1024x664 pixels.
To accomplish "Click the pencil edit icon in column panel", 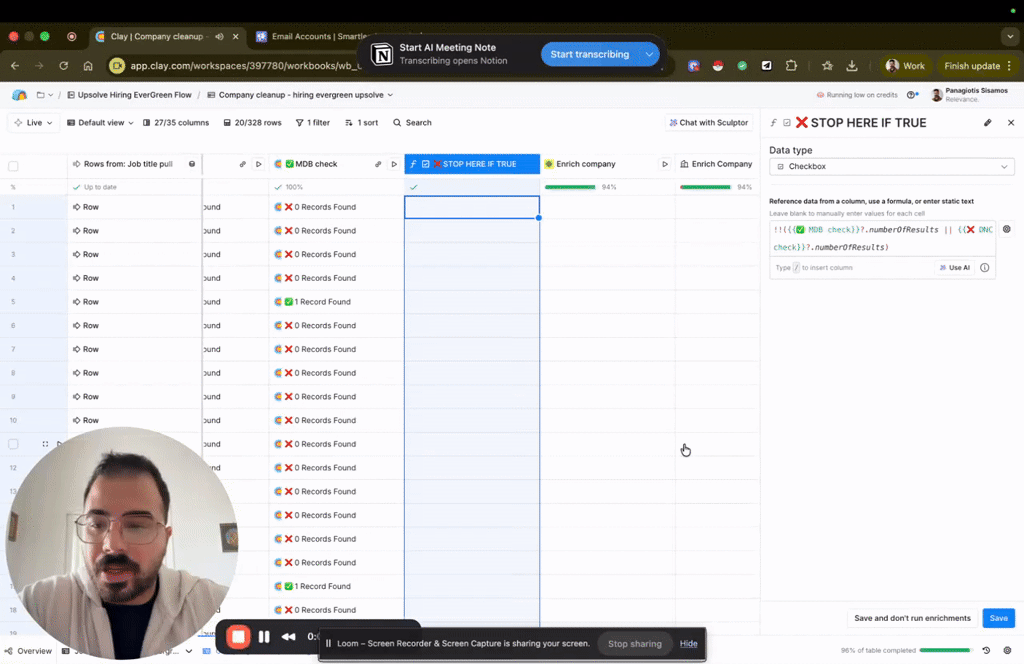I will coord(988,123).
